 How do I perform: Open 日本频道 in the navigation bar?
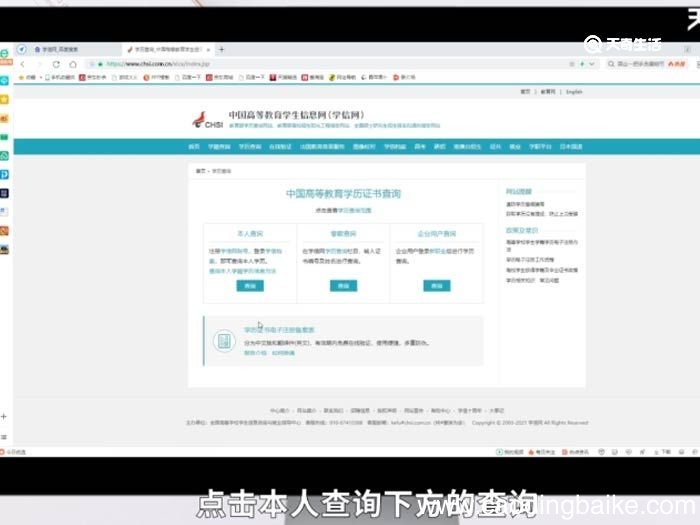point(571,147)
